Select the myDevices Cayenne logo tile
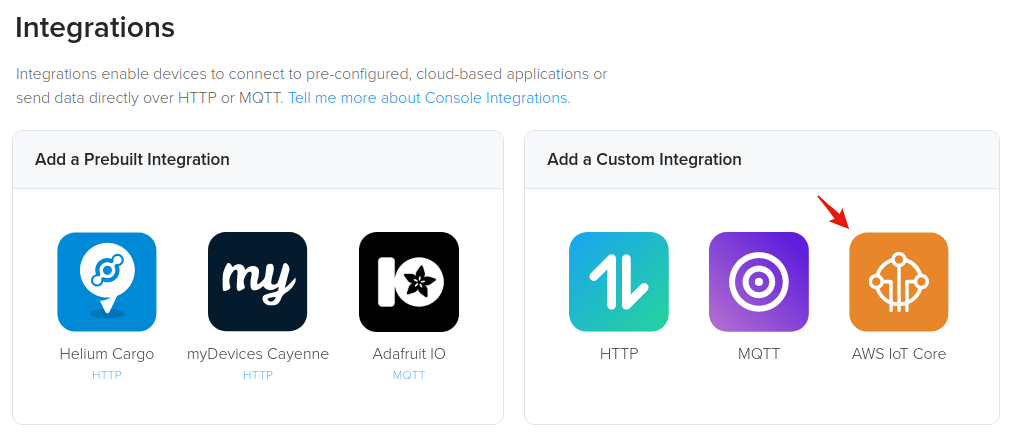 click(x=257, y=282)
